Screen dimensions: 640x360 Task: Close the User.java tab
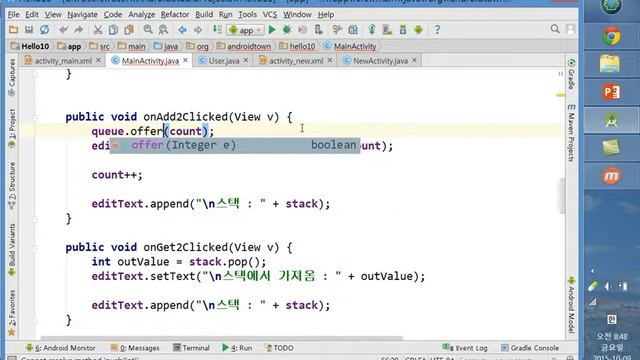point(246,60)
